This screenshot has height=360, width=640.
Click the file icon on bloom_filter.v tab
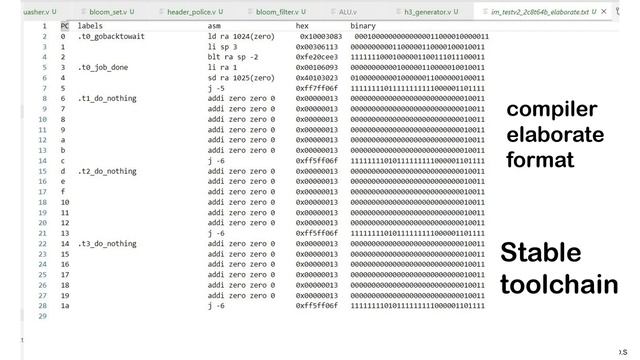tap(250, 12)
